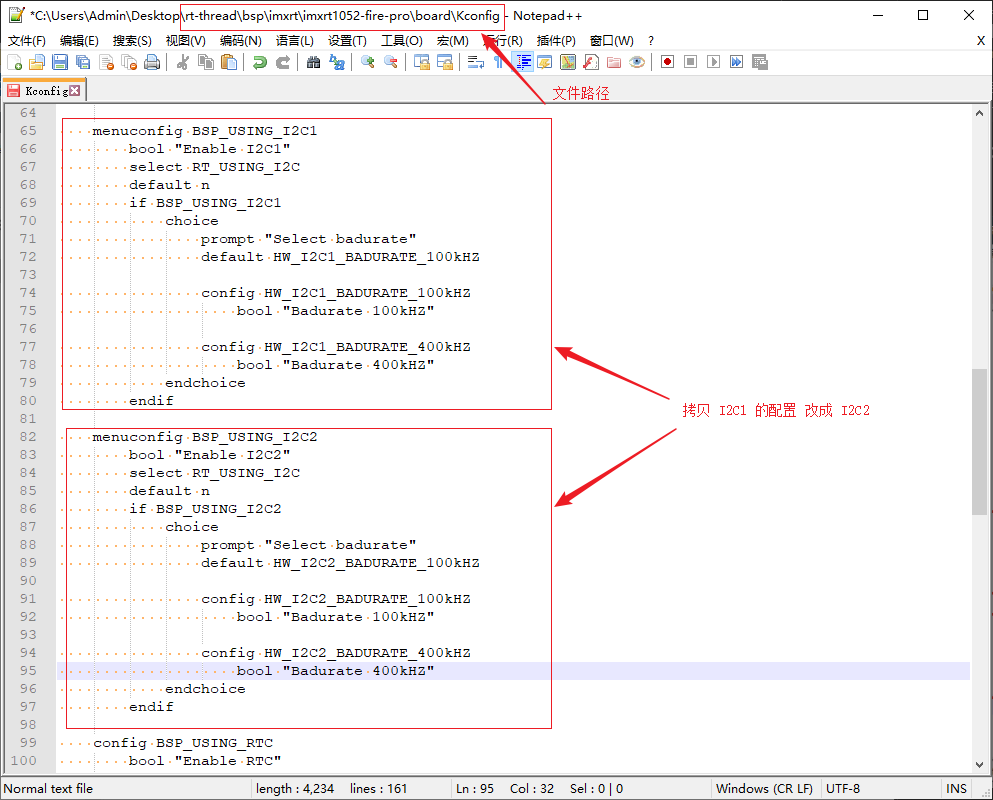Click the Zoom In magnifier icon
This screenshot has height=800, width=993.
tap(368, 62)
